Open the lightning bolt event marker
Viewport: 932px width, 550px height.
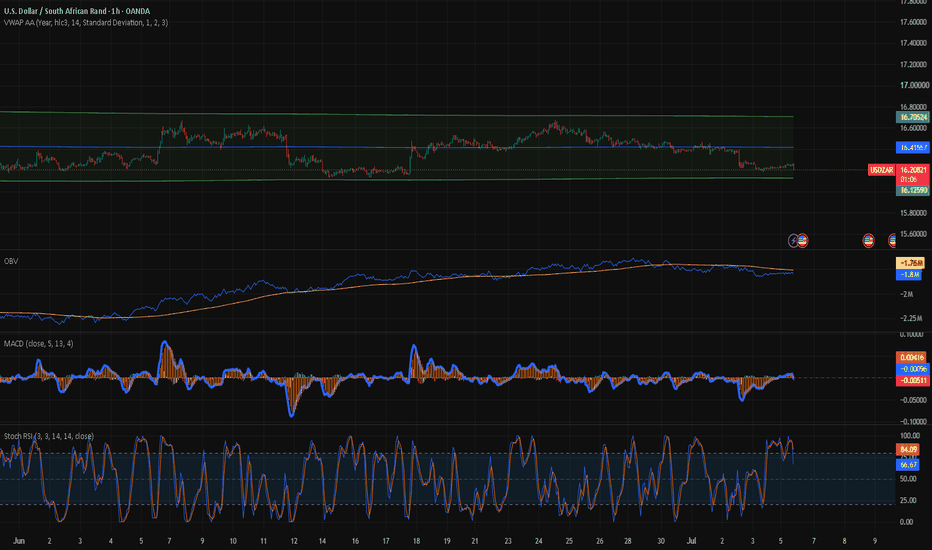[x=793, y=241]
